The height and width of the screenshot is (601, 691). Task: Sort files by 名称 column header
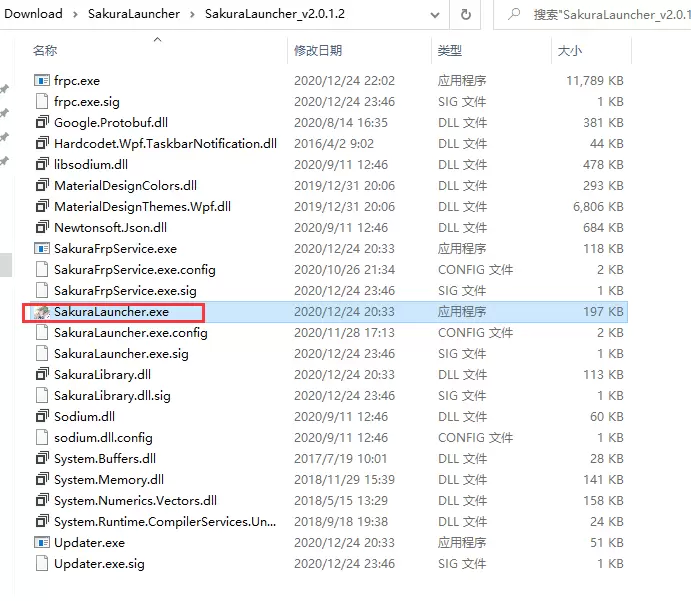(x=45, y=51)
